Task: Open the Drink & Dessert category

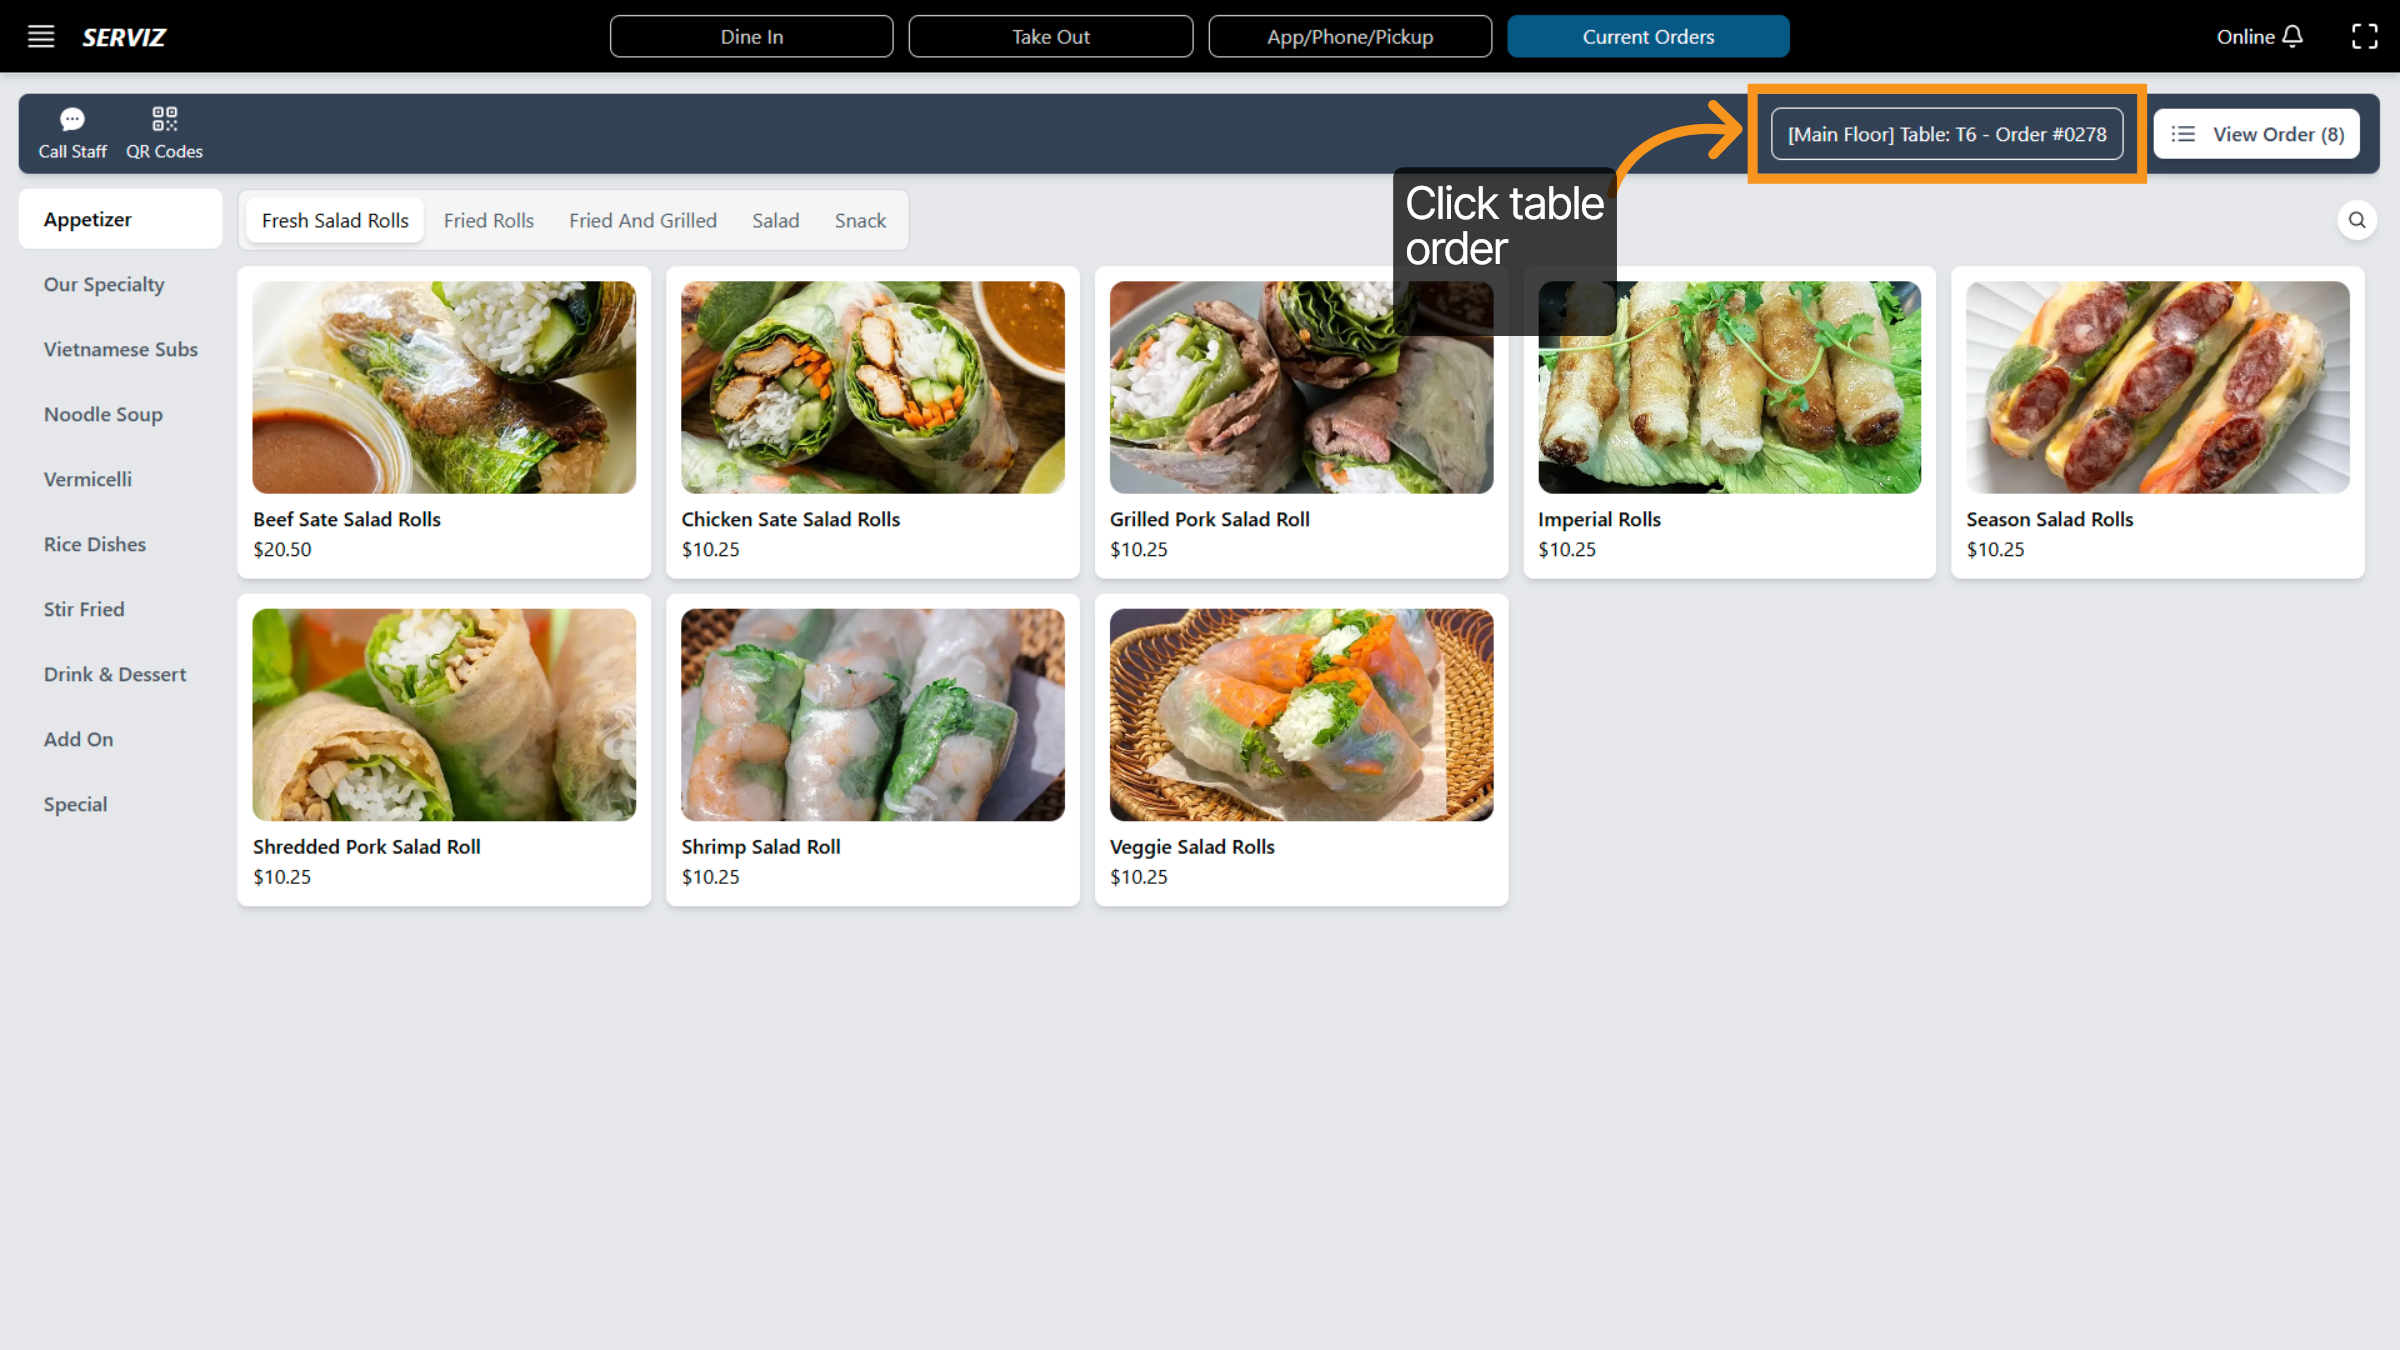Action: coord(115,674)
